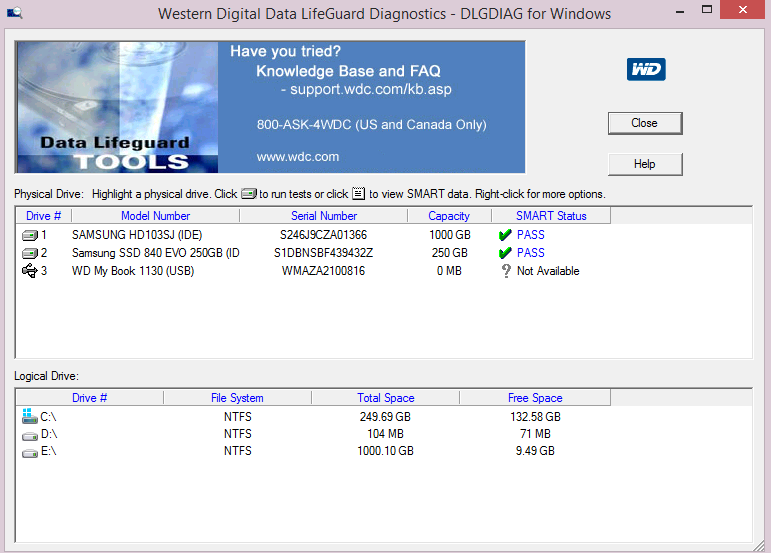771x553 pixels.
Task: Click the SMART Status column header
Action: (551, 216)
